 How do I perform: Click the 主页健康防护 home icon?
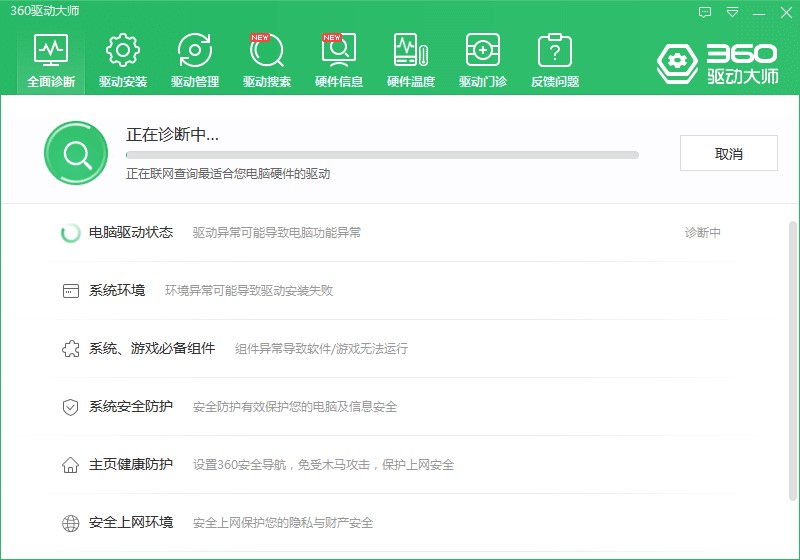click(x=70, y=465)
